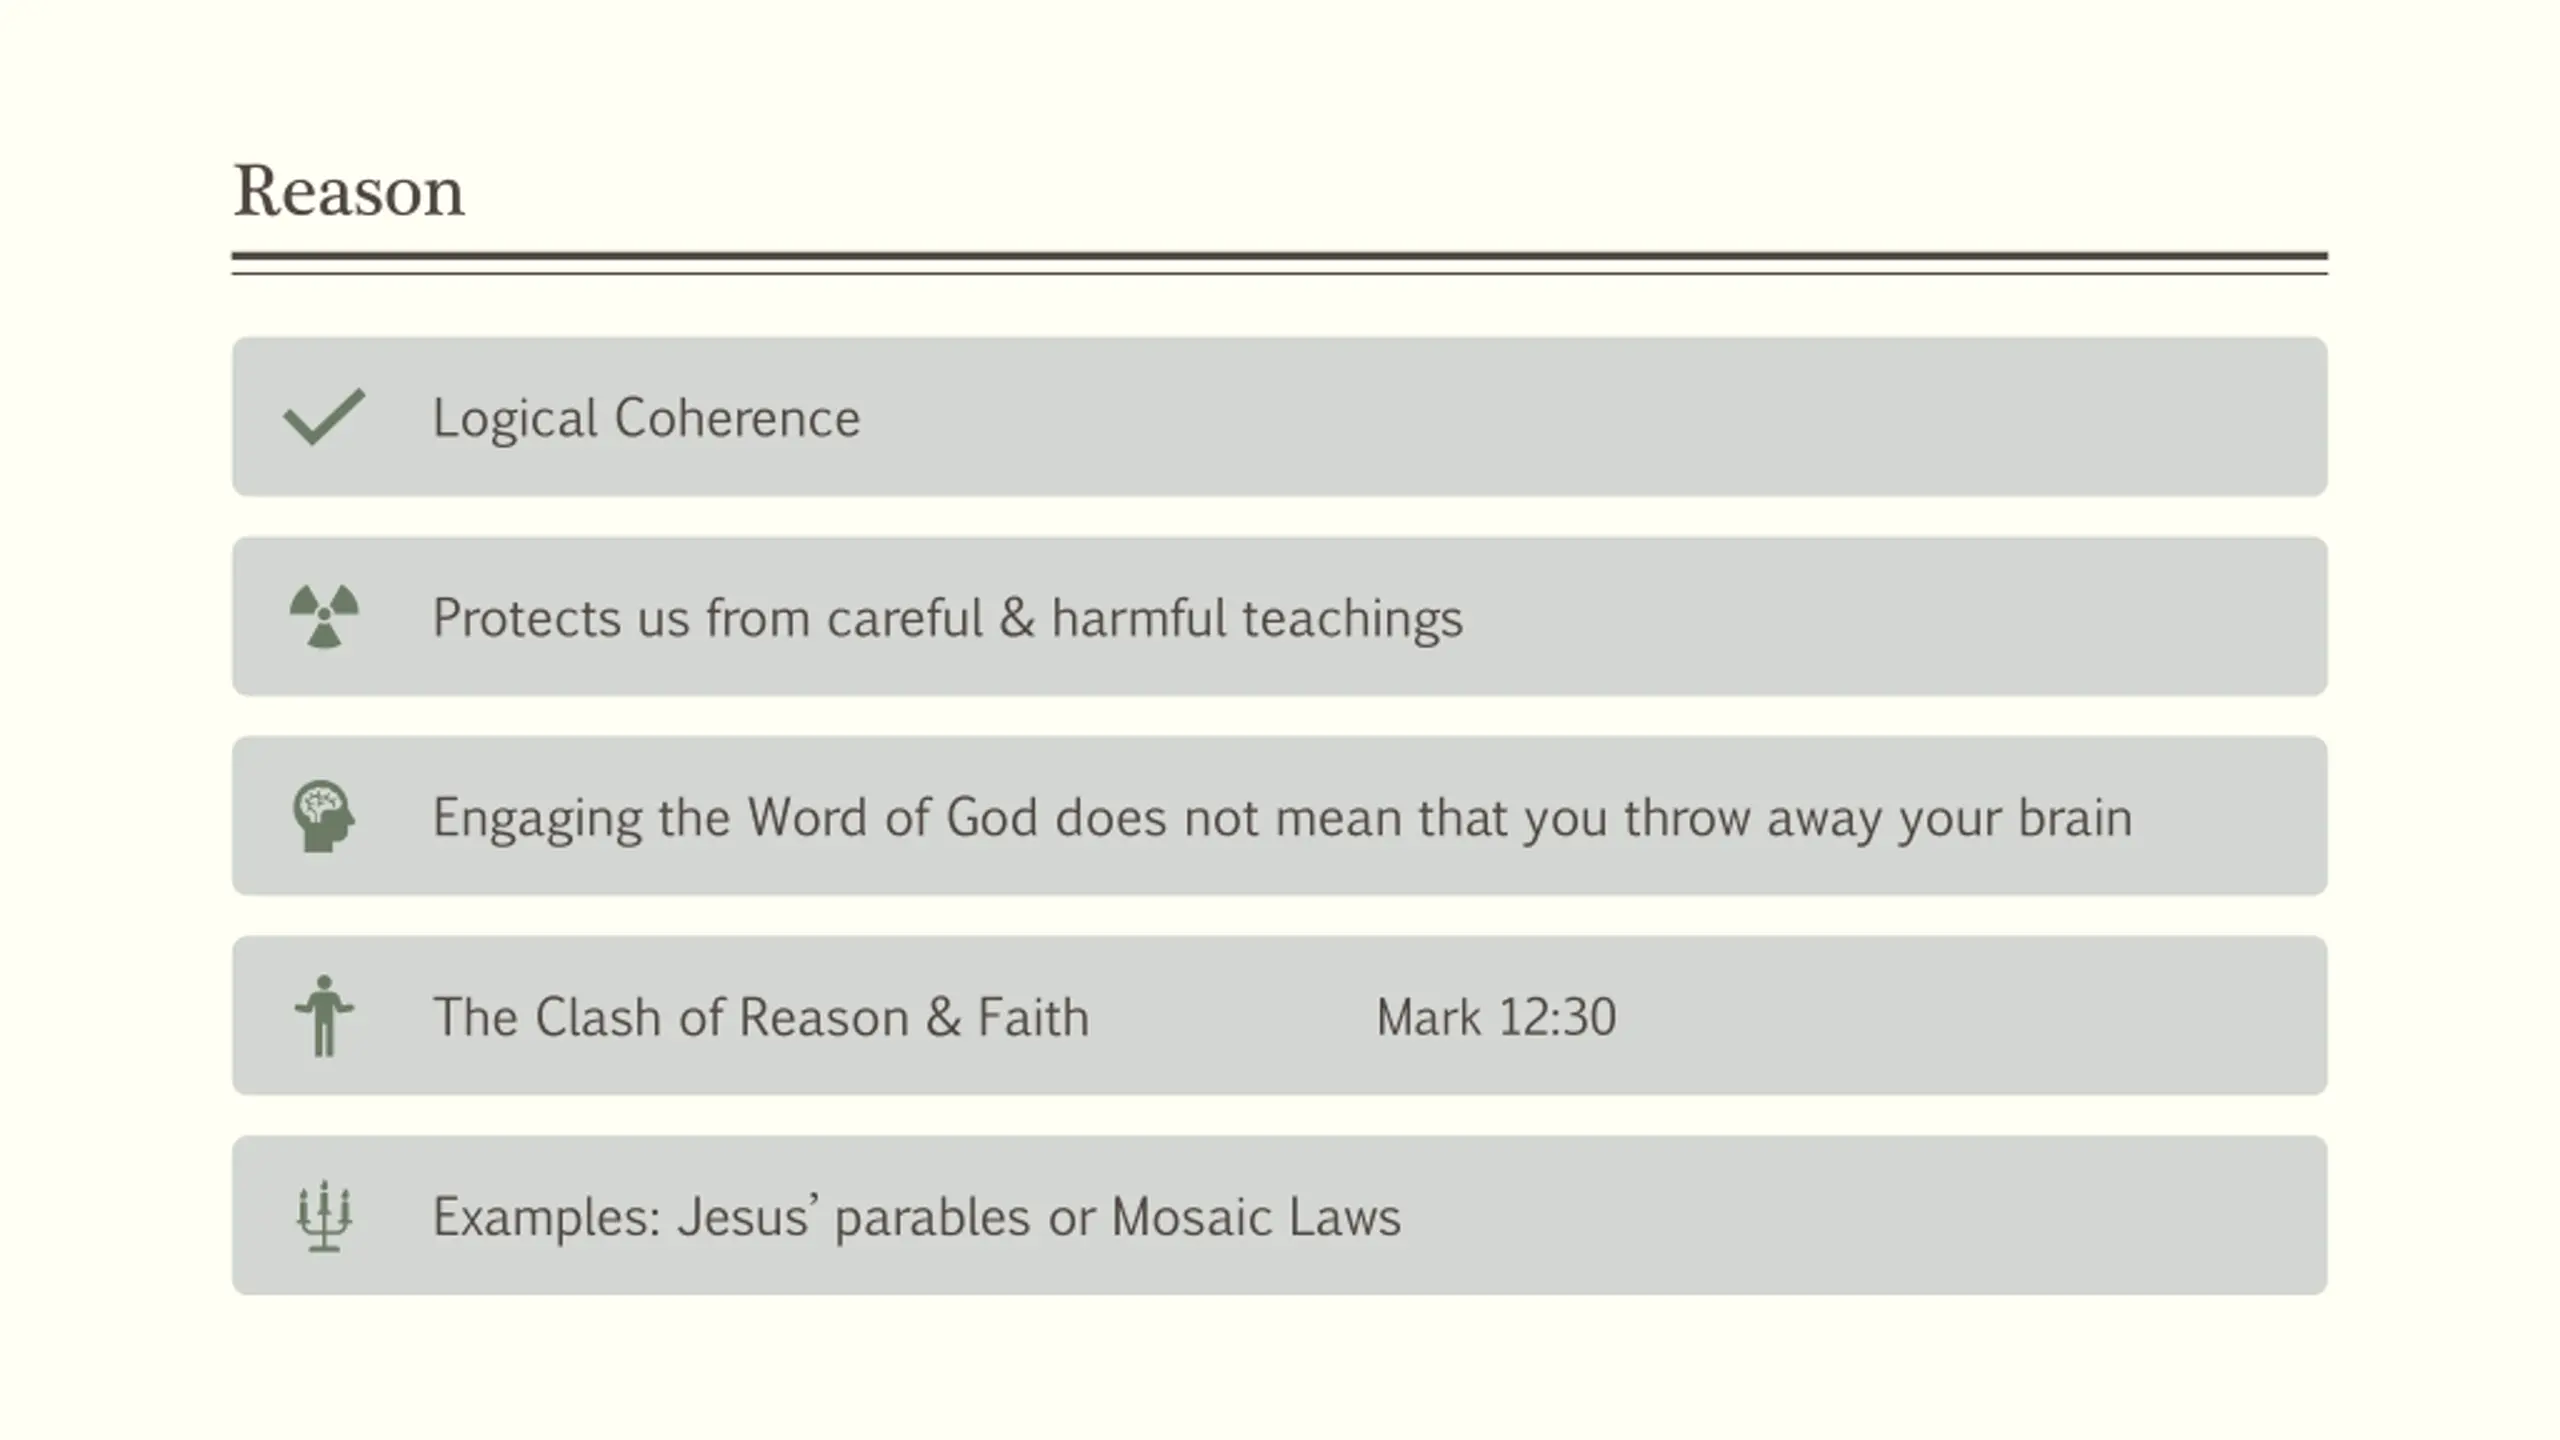
Task: Select the Protects us from careful text
Action: [x=708, y=618]
